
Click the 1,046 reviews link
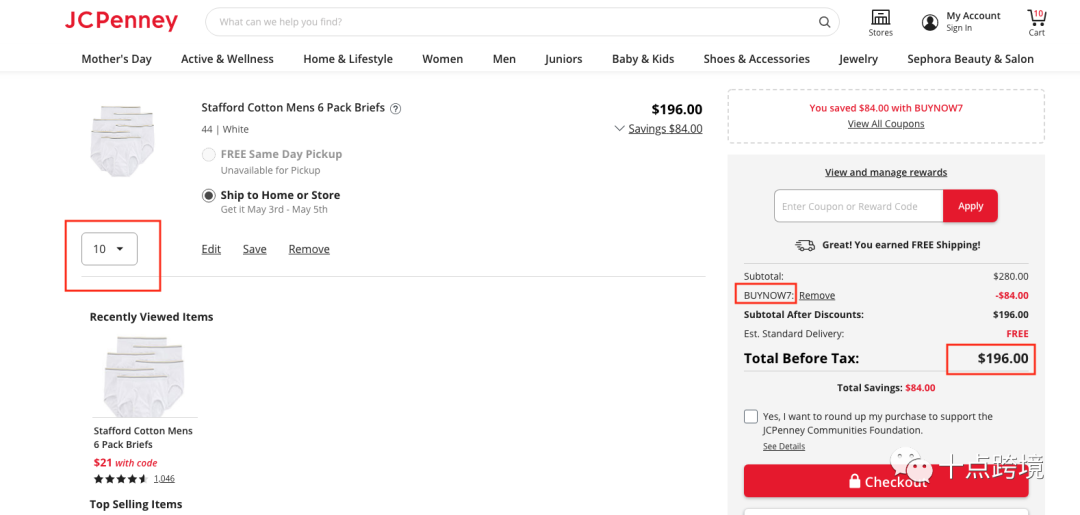164,479
